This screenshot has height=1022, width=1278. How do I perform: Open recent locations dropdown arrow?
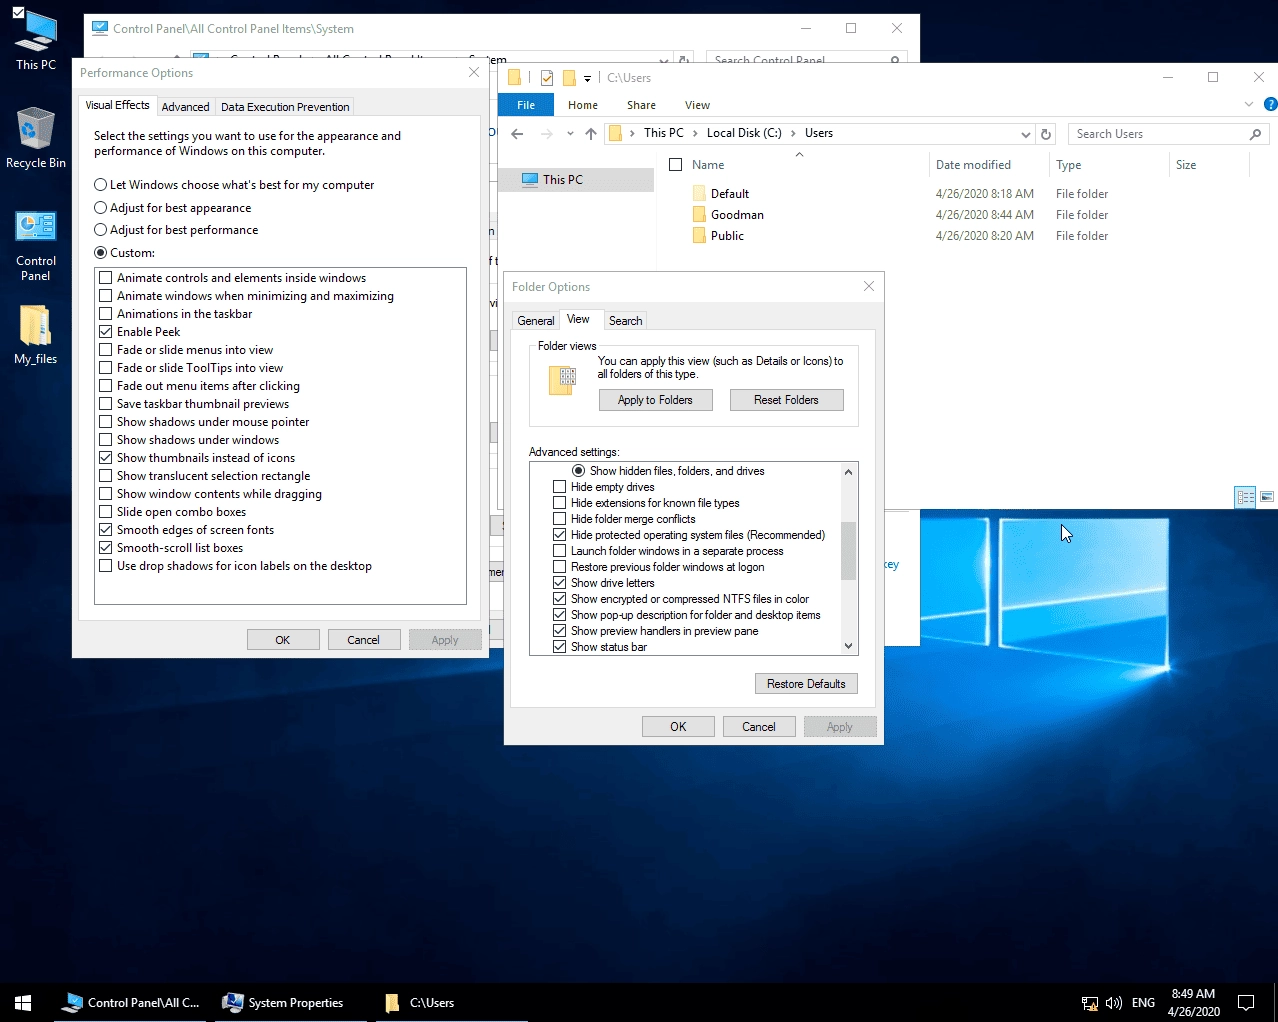pyautogui.click(x=570, y=134)
